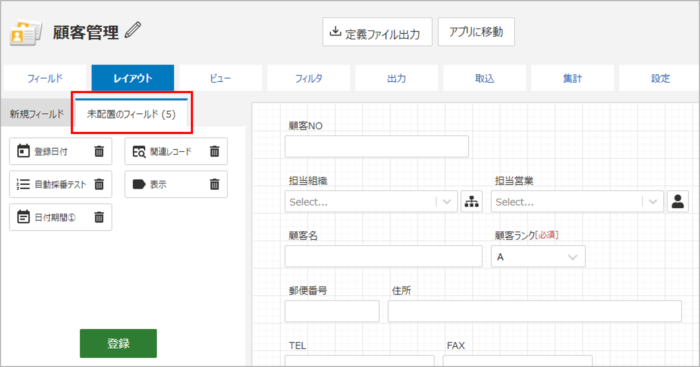Select the 自動採番テスト unplaced field label
The image size is (700, 367).
(60, 184)
